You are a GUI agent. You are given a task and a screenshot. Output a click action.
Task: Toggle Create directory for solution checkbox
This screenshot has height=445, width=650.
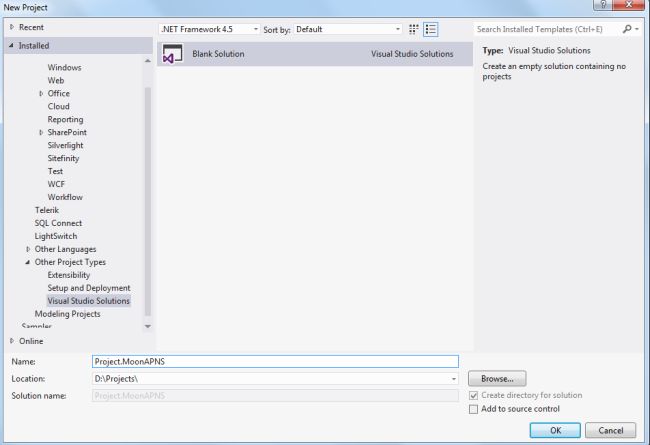coord(473,395)
